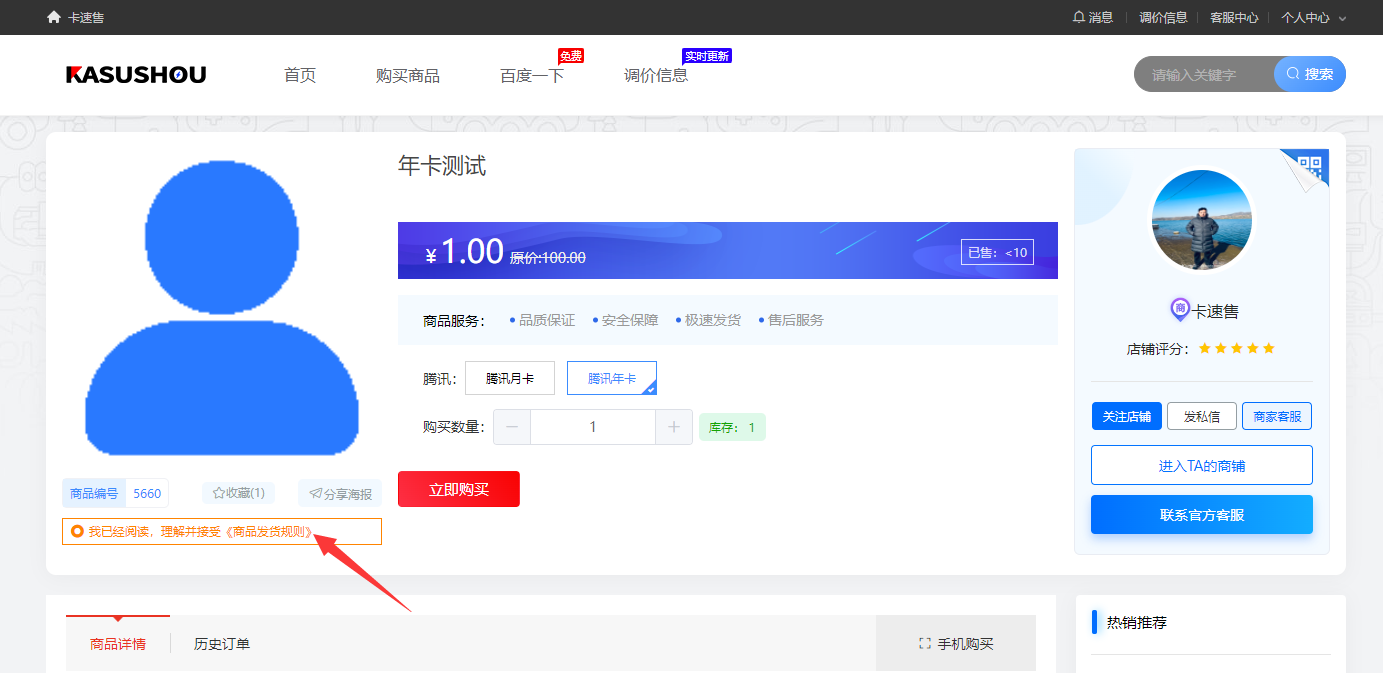
Task: Click the seller avatar photo
Action: (x=1202, y=220)
